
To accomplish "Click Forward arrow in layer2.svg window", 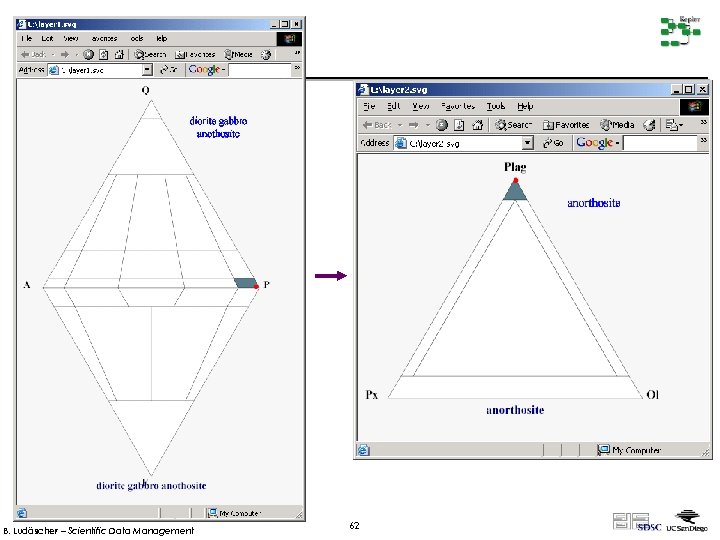I will pos(413,124).
